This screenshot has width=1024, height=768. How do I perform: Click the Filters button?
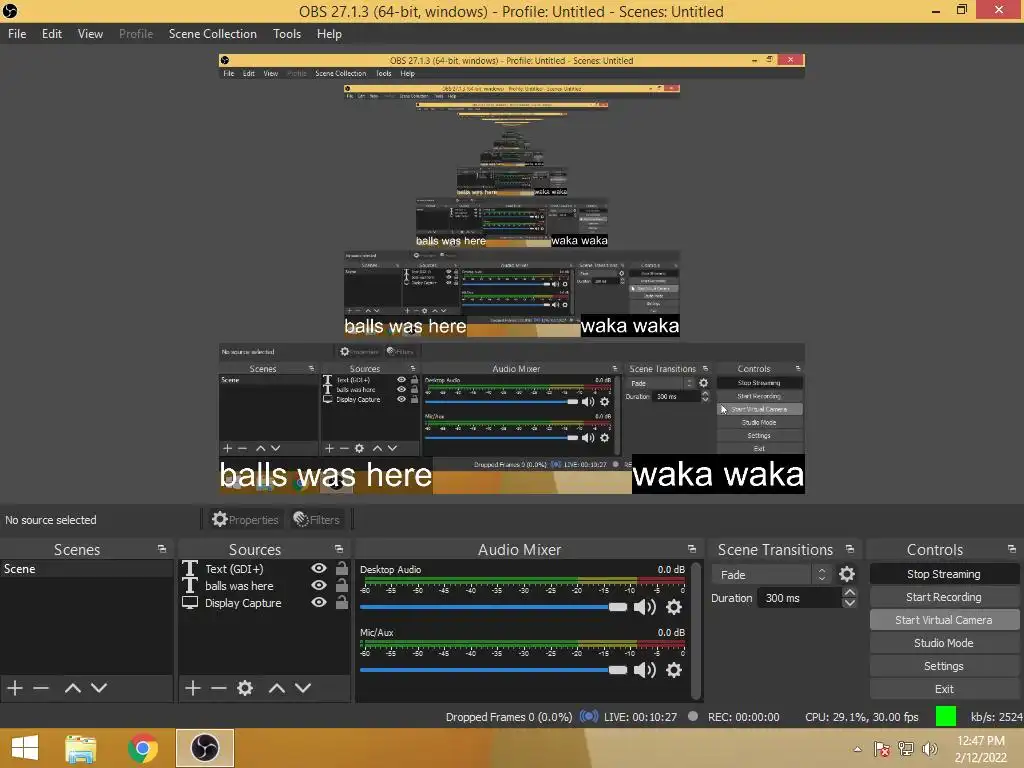click(x=317, y=519)
